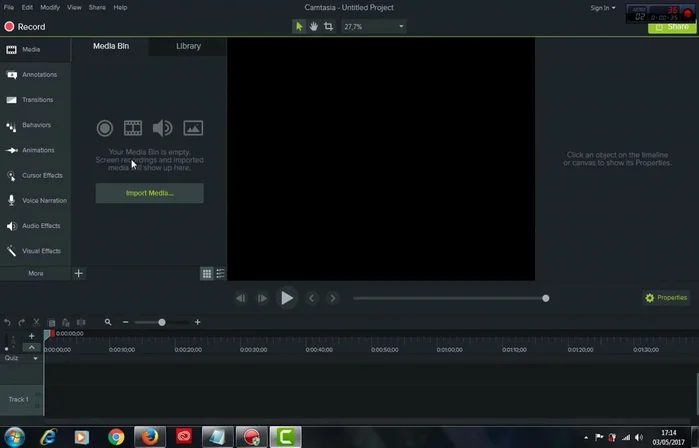Switch to the Media Bin tab
Screen dimensions: 699x448
[111, 46]
